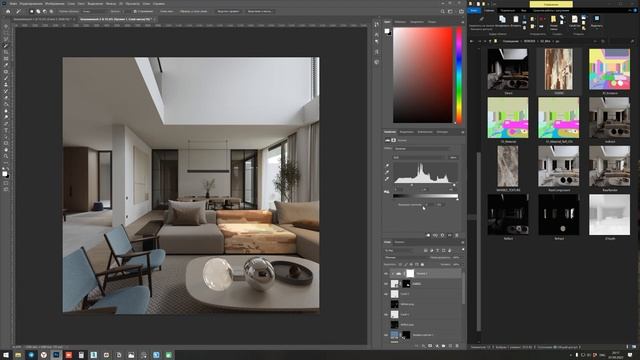Open the Filter menu in Photoshop

tap(111, 4)
